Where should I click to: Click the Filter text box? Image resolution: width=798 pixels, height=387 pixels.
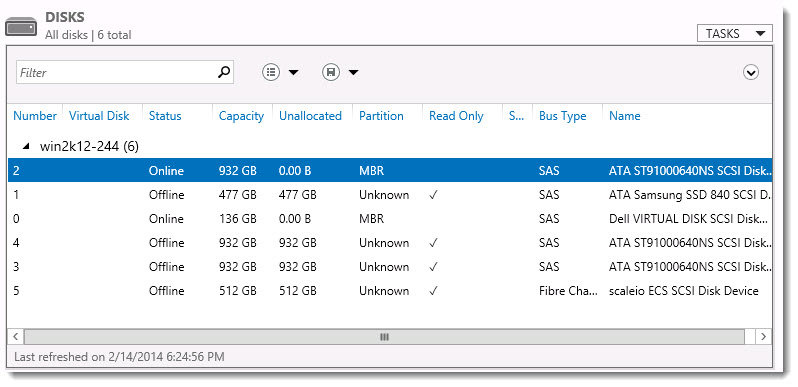125,72
